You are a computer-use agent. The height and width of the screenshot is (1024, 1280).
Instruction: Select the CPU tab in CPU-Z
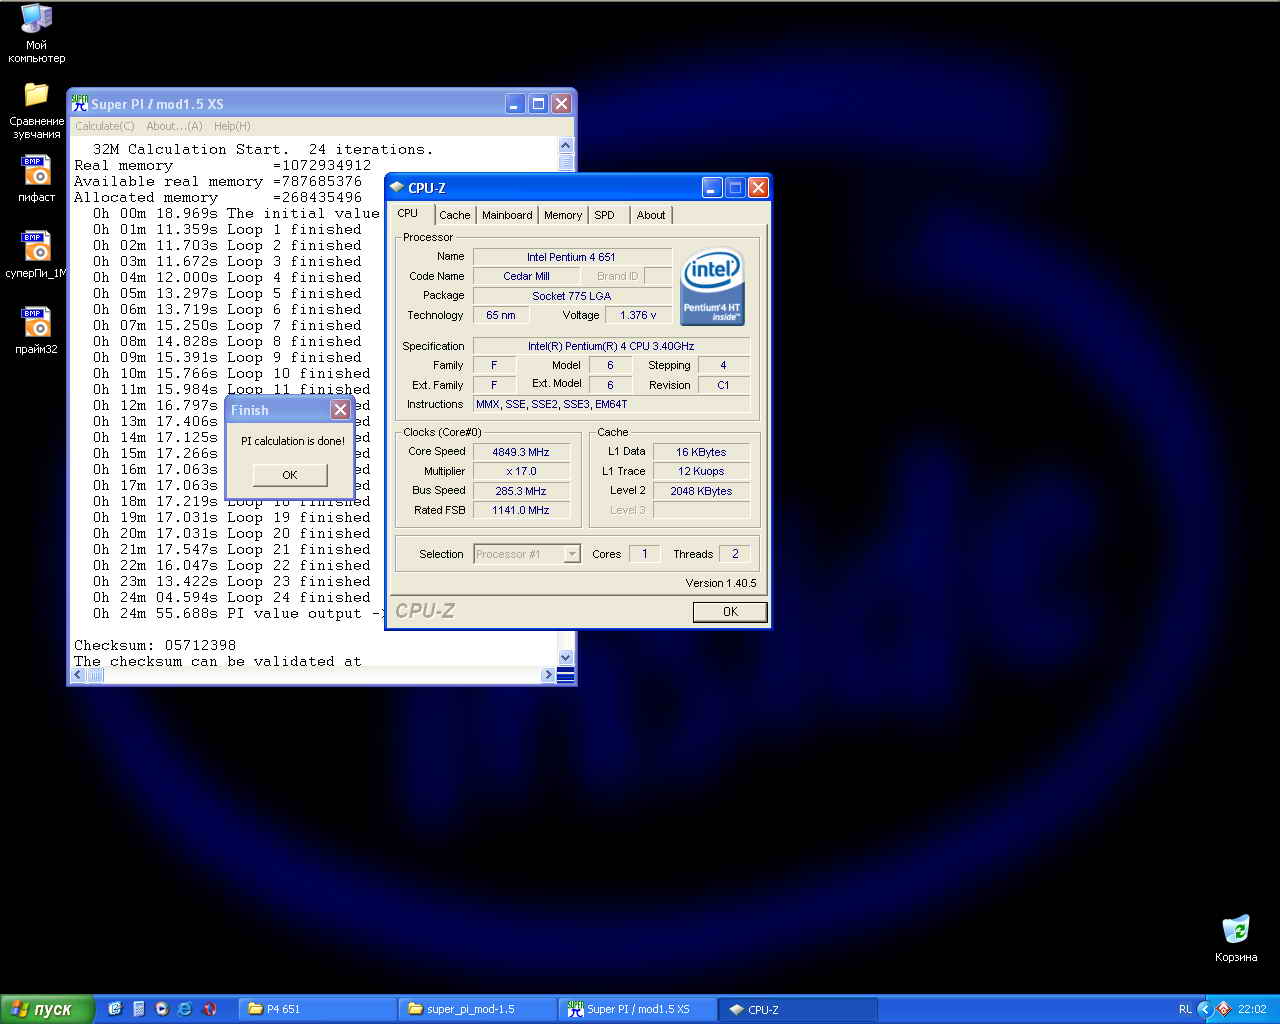[x=408, y=213]
